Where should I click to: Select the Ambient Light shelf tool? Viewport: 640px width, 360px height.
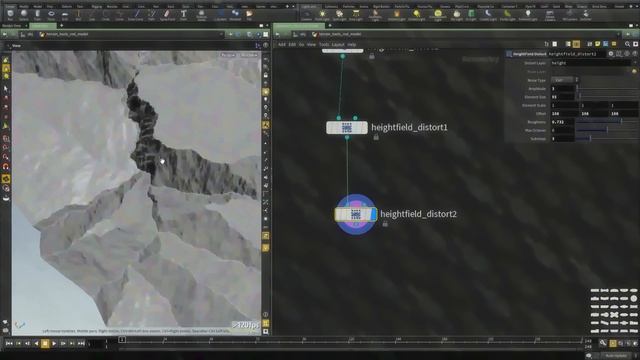click(x=528, y=15)
